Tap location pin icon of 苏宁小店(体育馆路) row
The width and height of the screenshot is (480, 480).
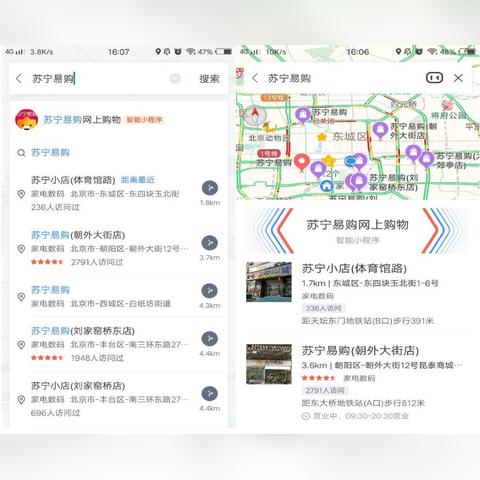21,194
